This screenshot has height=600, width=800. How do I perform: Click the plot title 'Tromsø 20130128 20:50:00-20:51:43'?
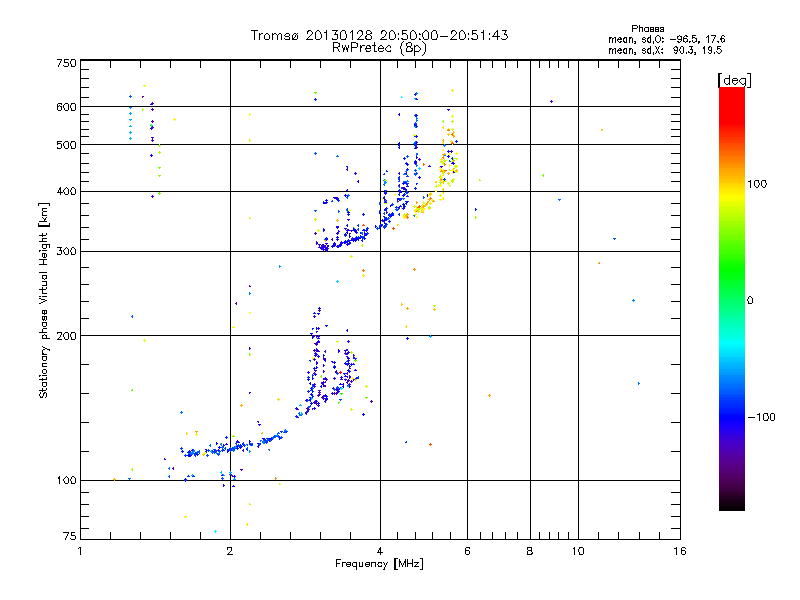(379, 35)
